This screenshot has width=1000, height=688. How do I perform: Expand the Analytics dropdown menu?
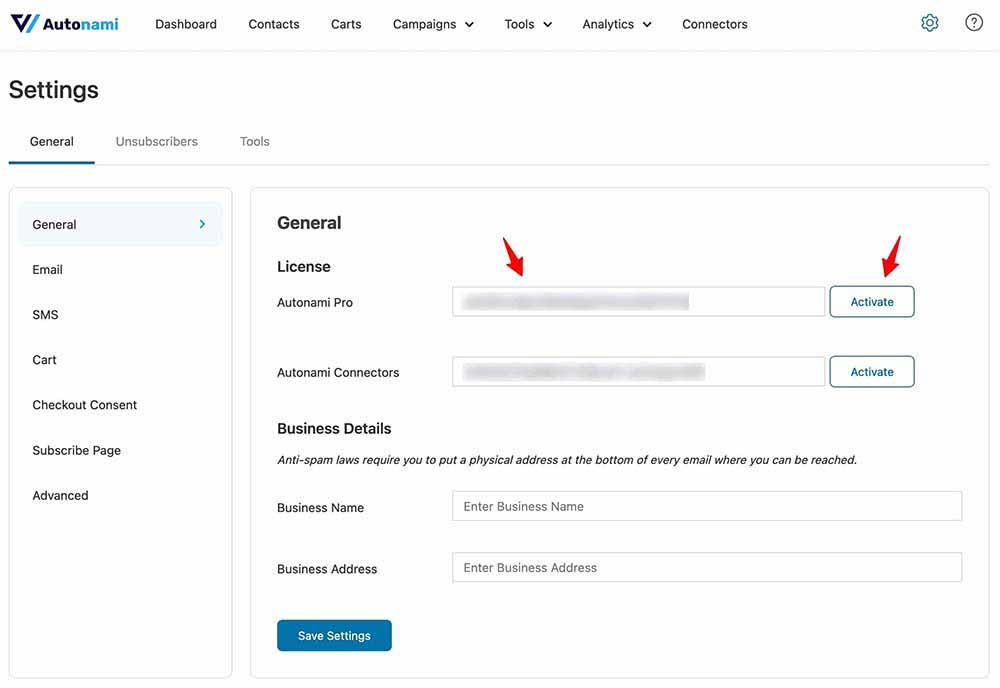pyautogui.click(x=617, y=24)
